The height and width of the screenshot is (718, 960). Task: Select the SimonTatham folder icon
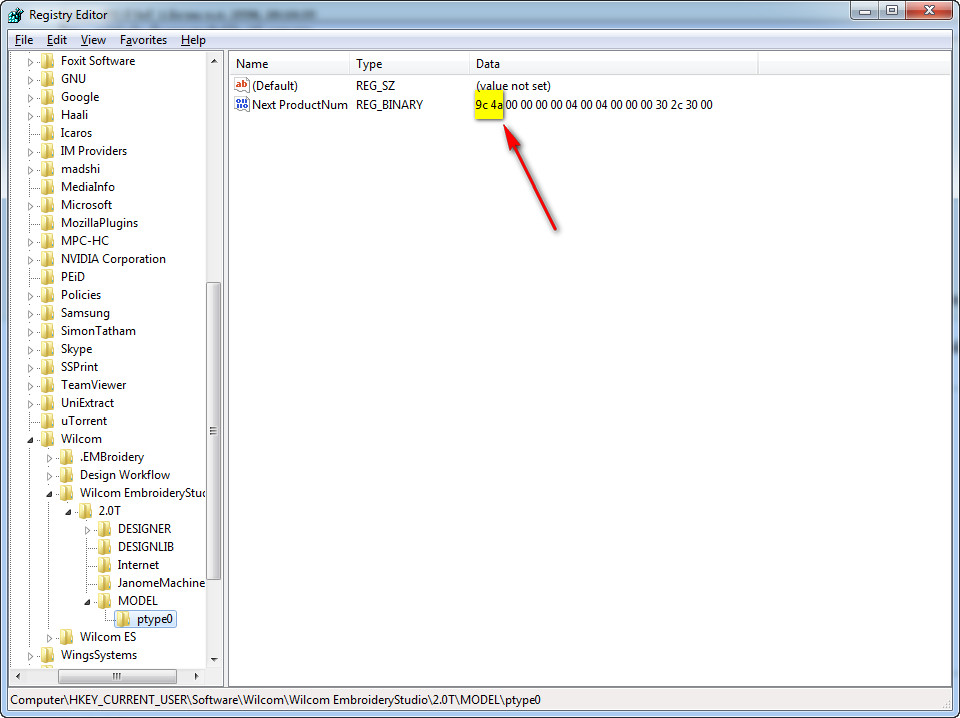point(48,331)
